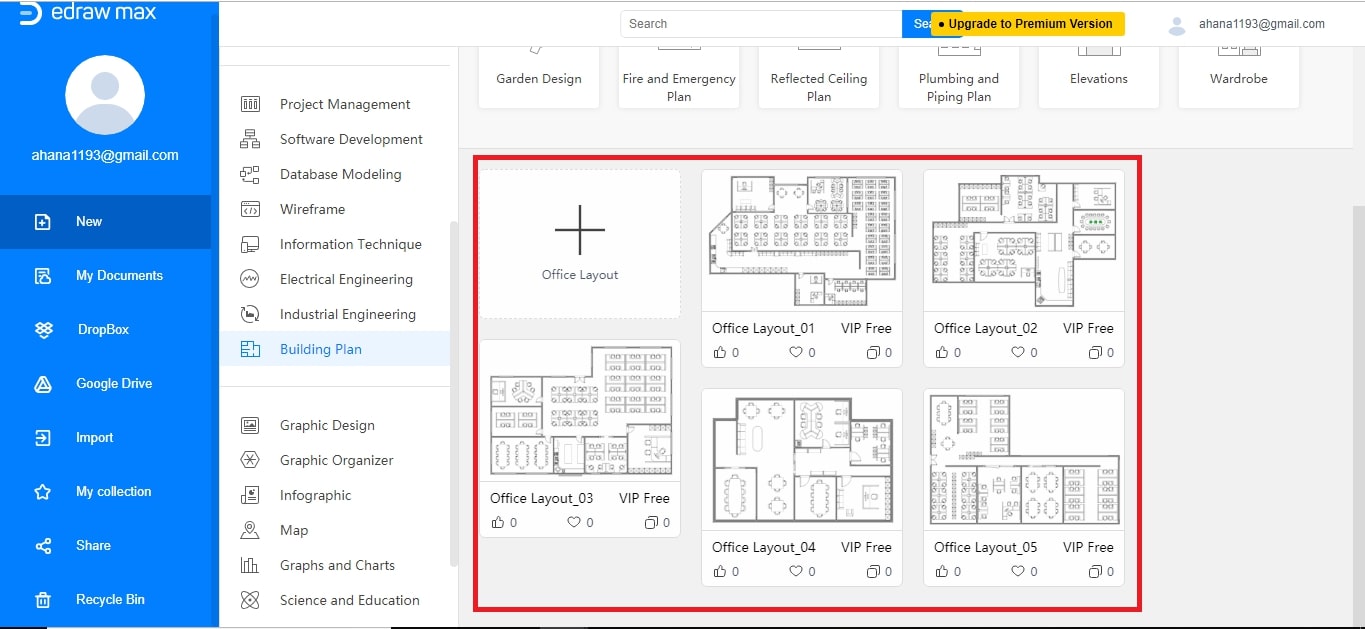
Task: Click the Database Modeling icon
Action: (249, 174)
